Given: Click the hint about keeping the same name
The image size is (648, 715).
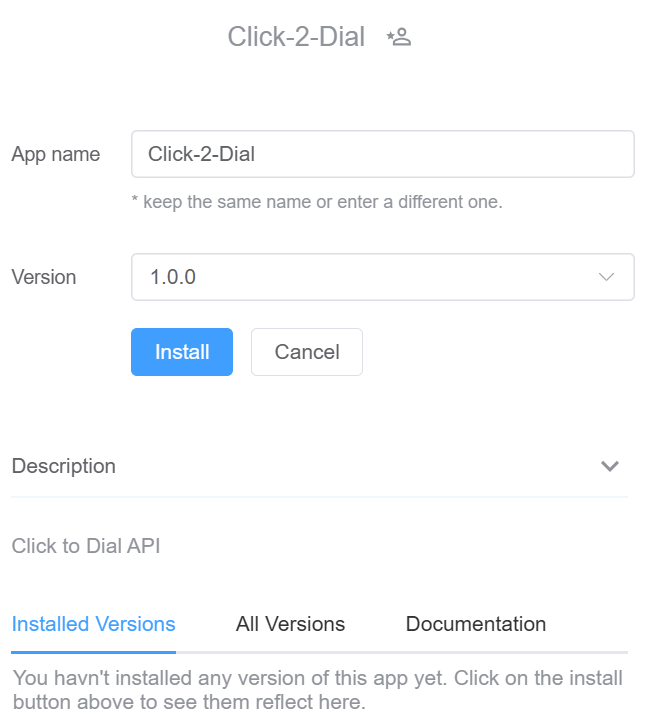Looking at the screenshot, I should click(x=317, y=202).
